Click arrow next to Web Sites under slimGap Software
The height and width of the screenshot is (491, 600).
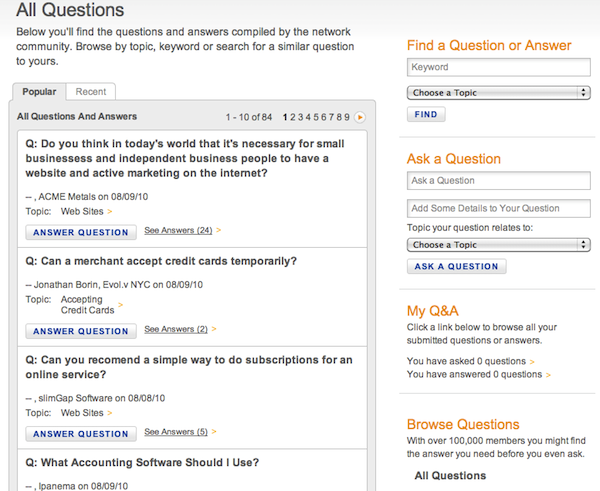110,413
